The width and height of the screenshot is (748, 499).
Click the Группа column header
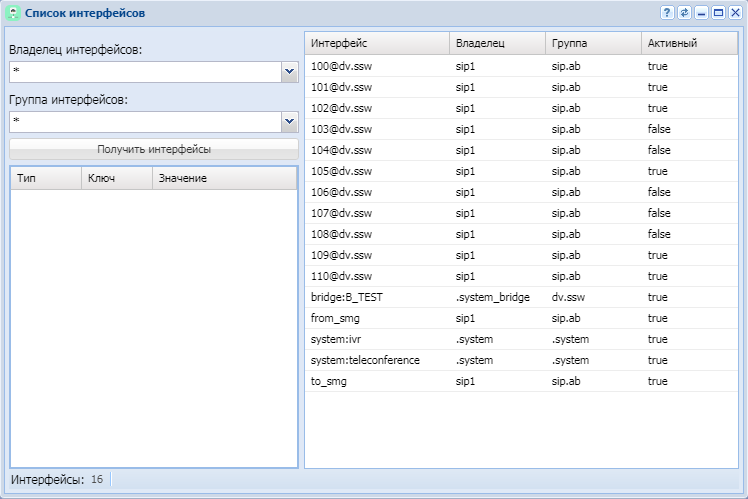pyautogui.click(x=592, y=44)
